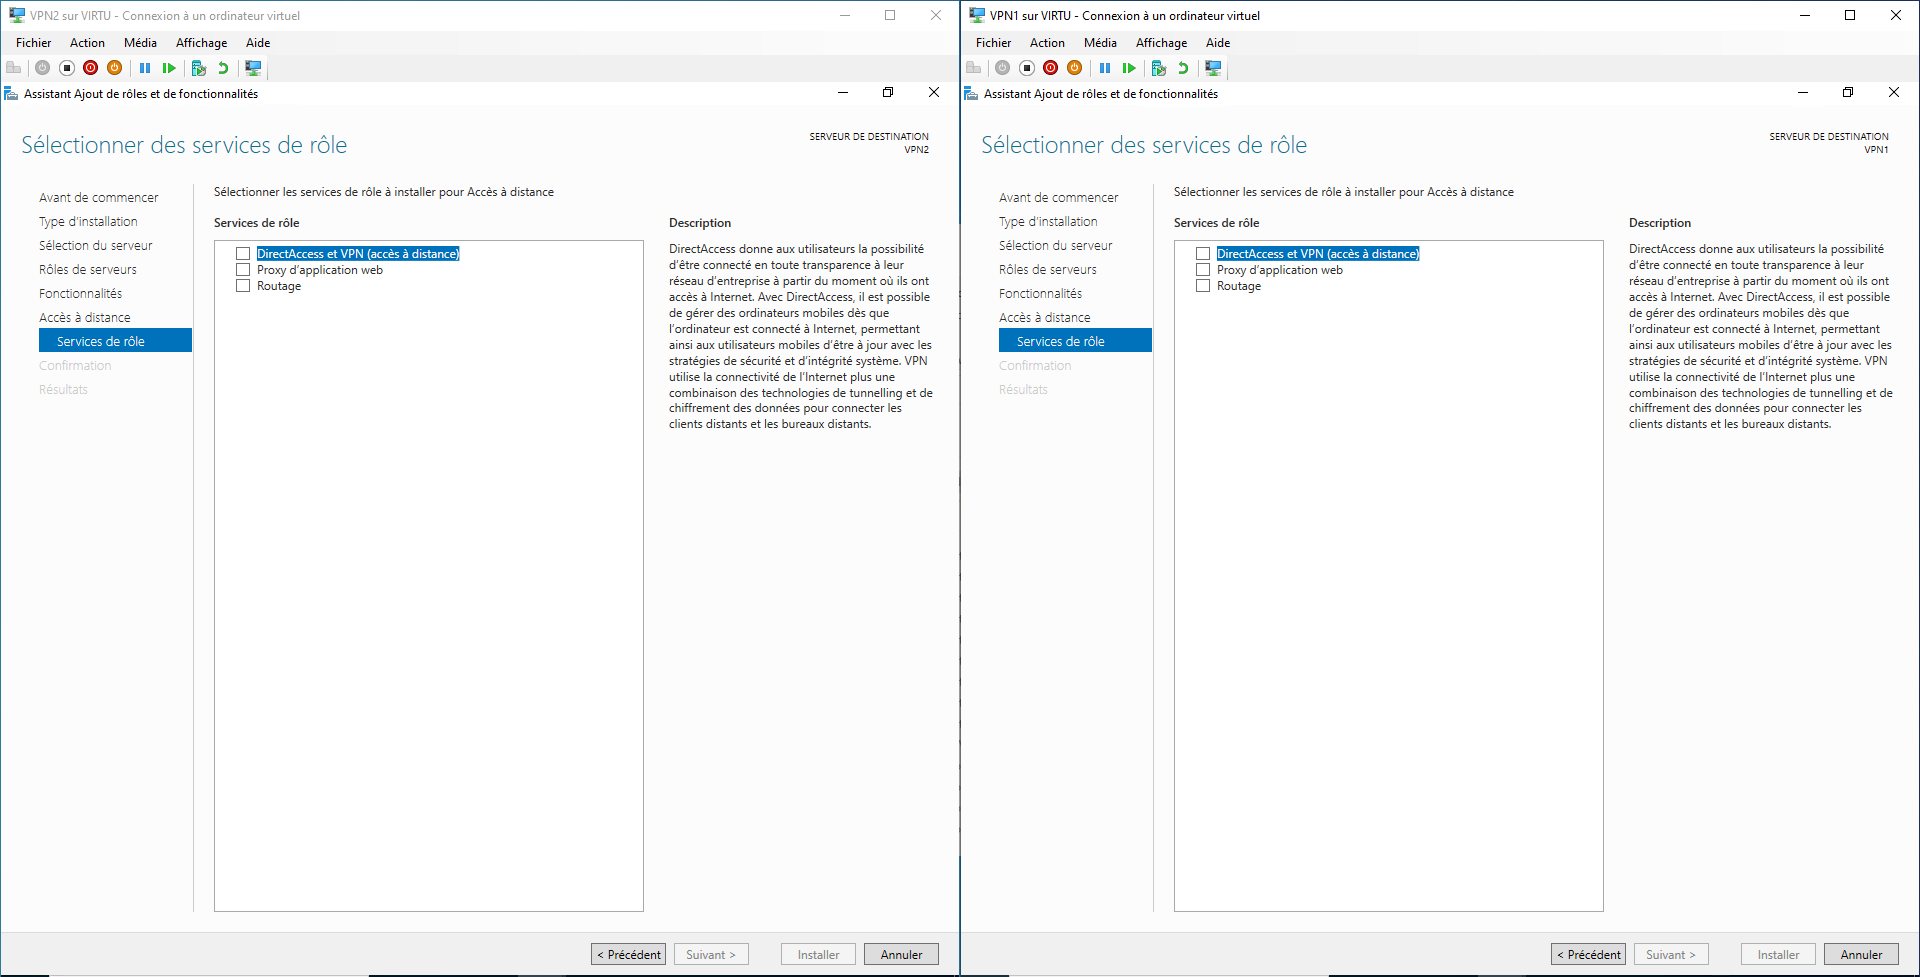Tick the Routage checkbox on VPN1
Screen dimensions: 1920x977
[1203, 286]
